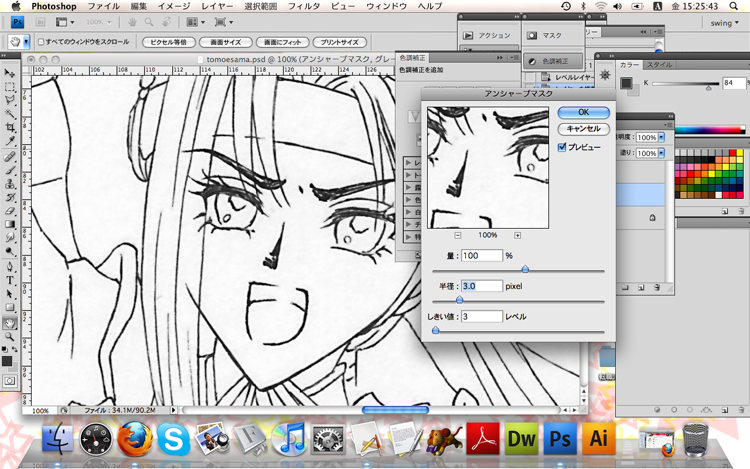Select the Type tool
This screenshot has width=750, height=469.
tap(9, 280)
